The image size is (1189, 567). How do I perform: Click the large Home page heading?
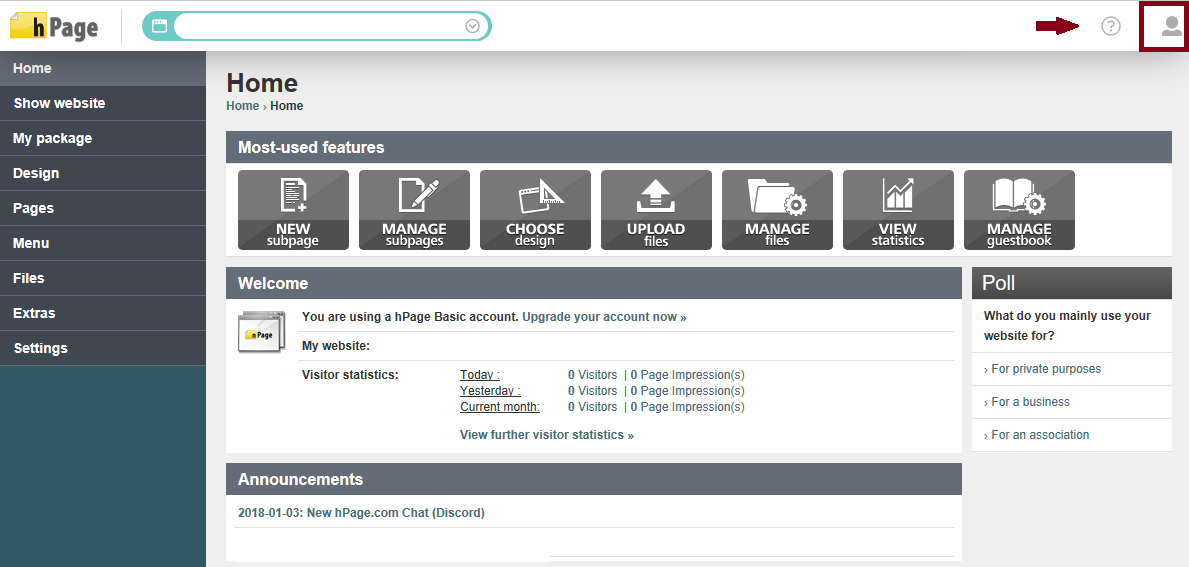click(x=262, y=83)
